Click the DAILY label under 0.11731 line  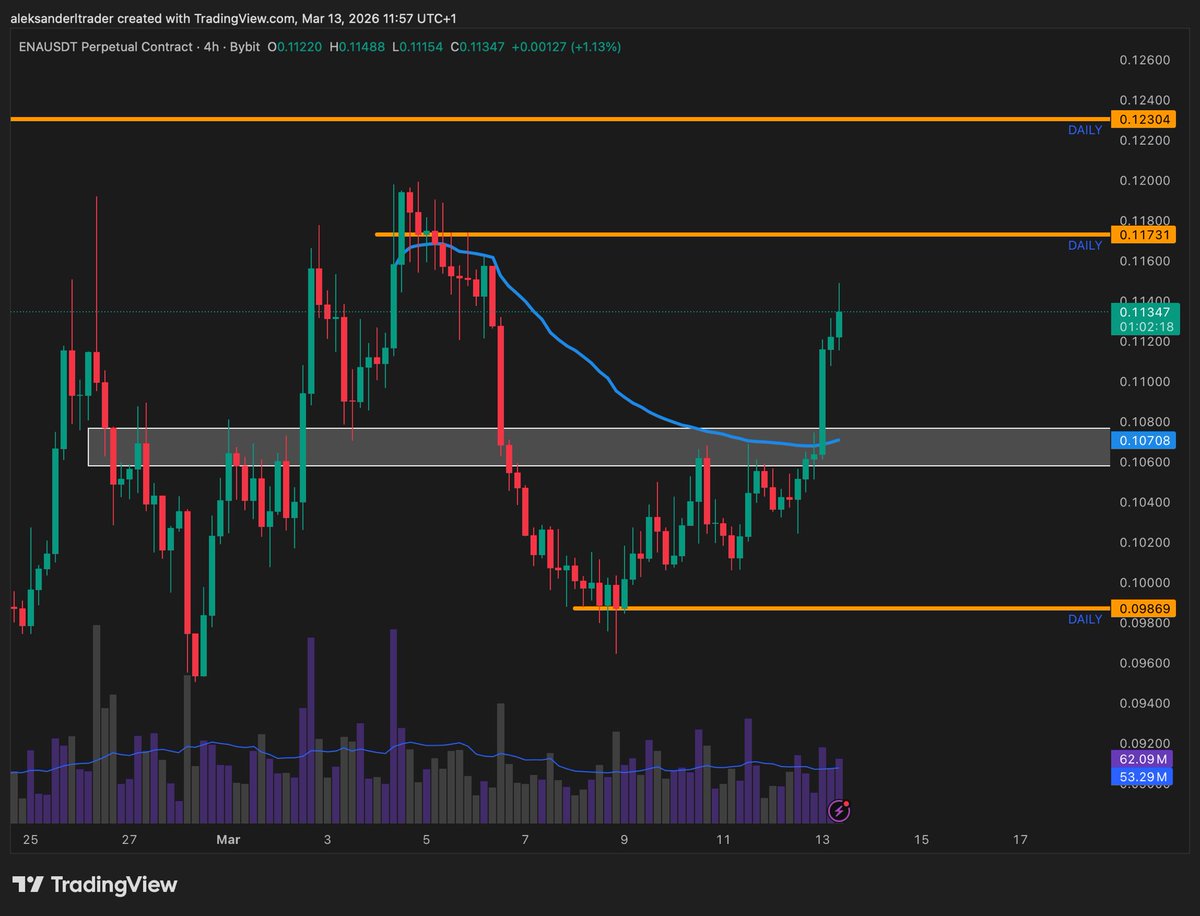pyautogui.click(x=1085, y=246)
